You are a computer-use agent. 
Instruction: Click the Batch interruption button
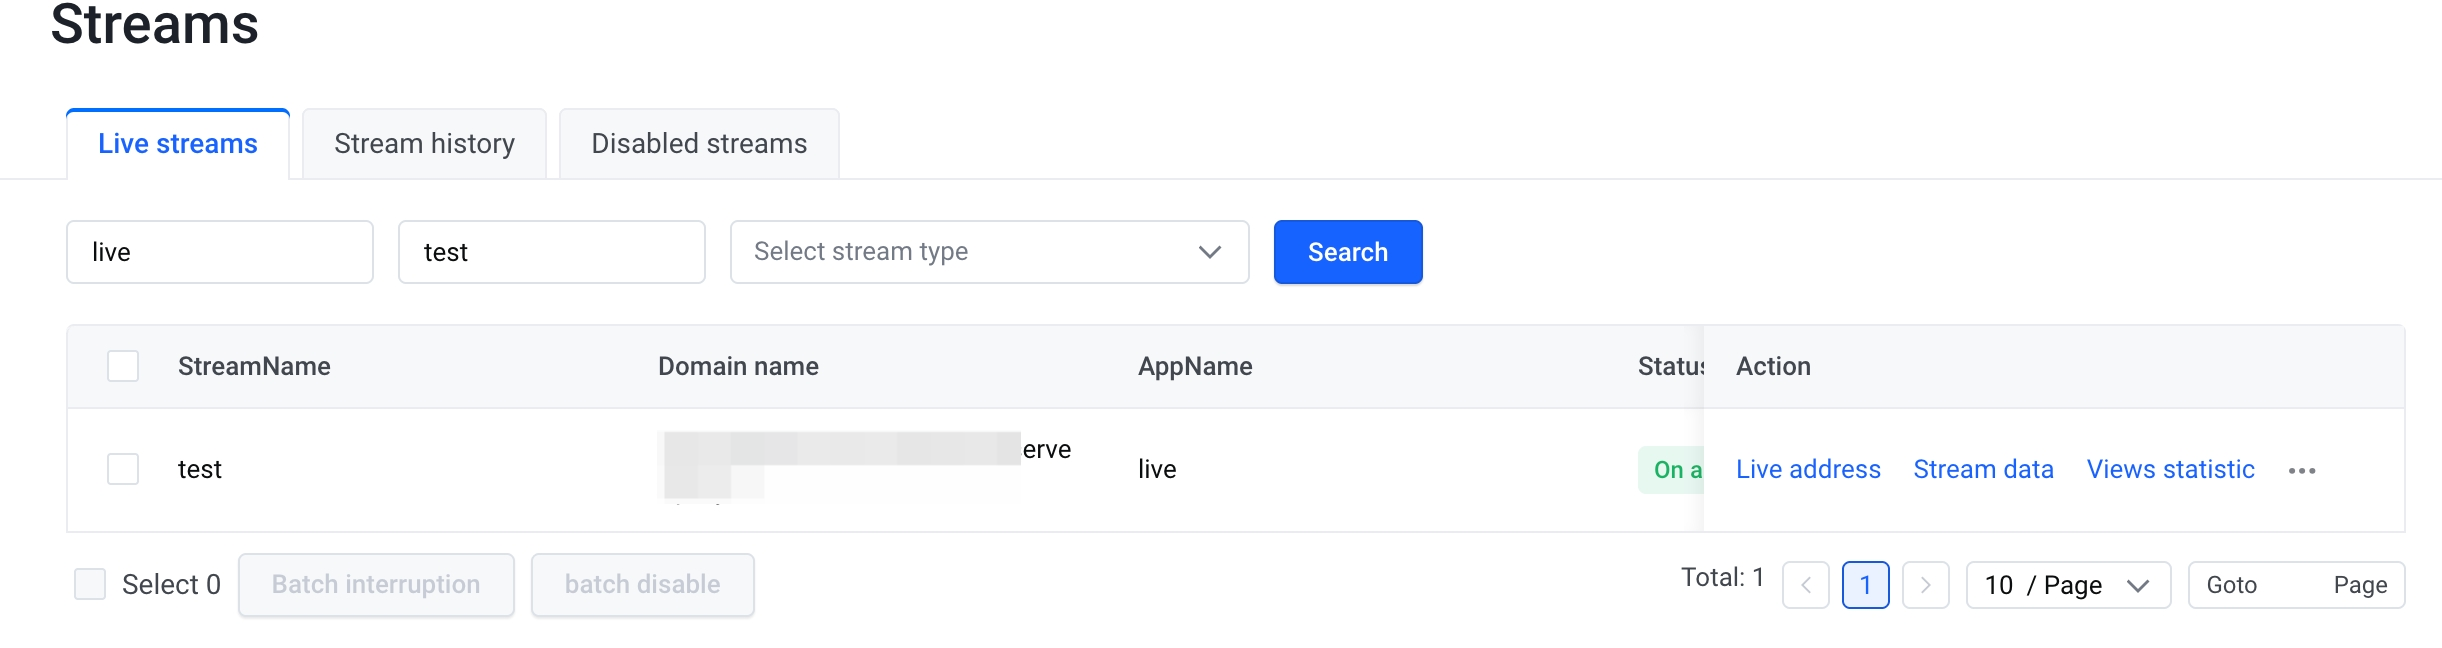tap(376, 584)
